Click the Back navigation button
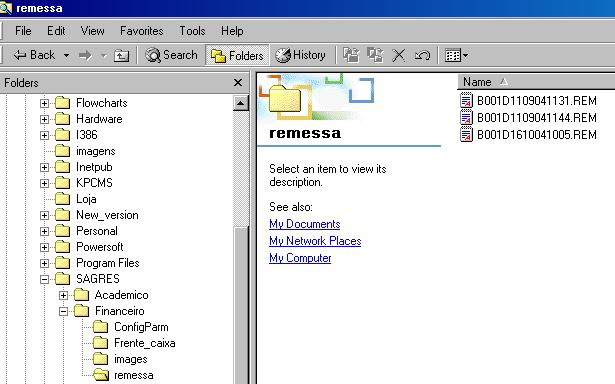The width and height of the screenshot is (615, 384). [x=34, y=55]
